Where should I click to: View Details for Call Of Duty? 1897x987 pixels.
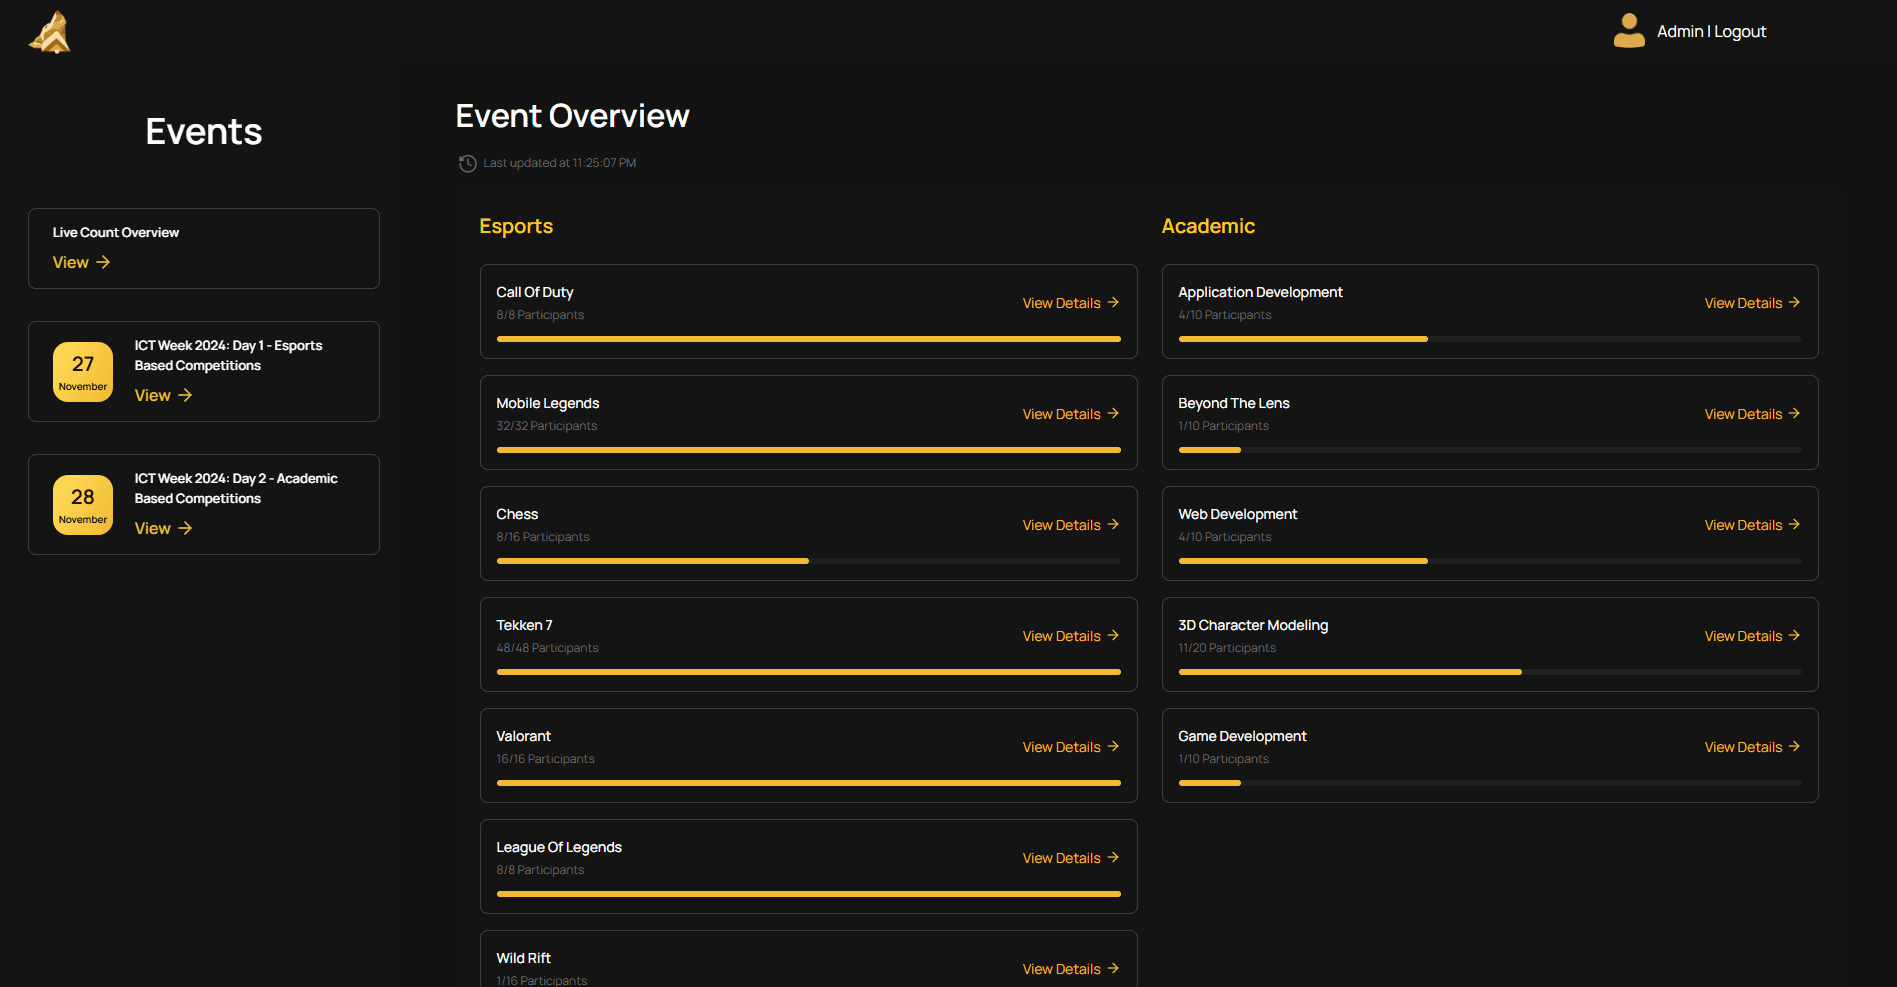1070,303
